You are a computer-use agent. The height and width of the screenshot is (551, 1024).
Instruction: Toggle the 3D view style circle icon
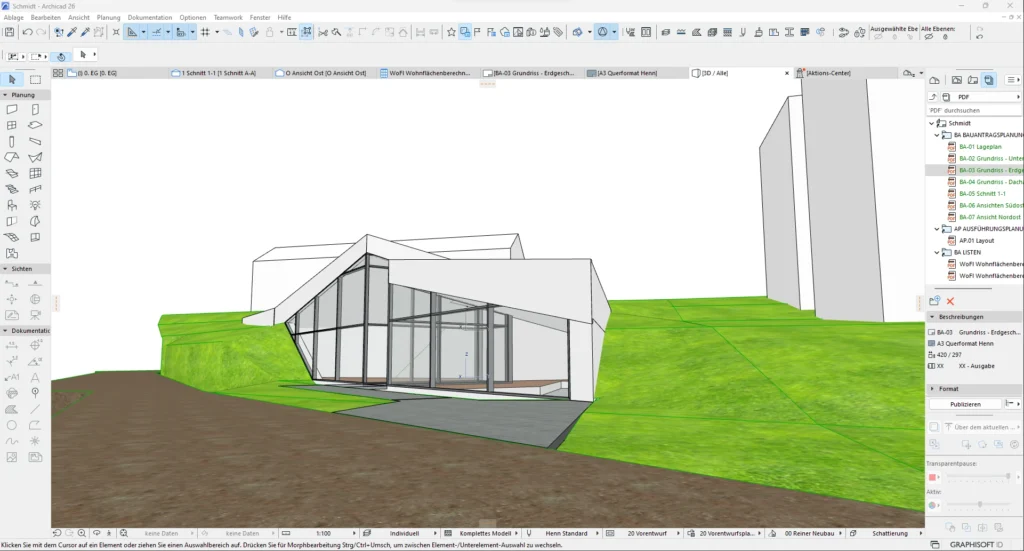click(x=603, y=32)
